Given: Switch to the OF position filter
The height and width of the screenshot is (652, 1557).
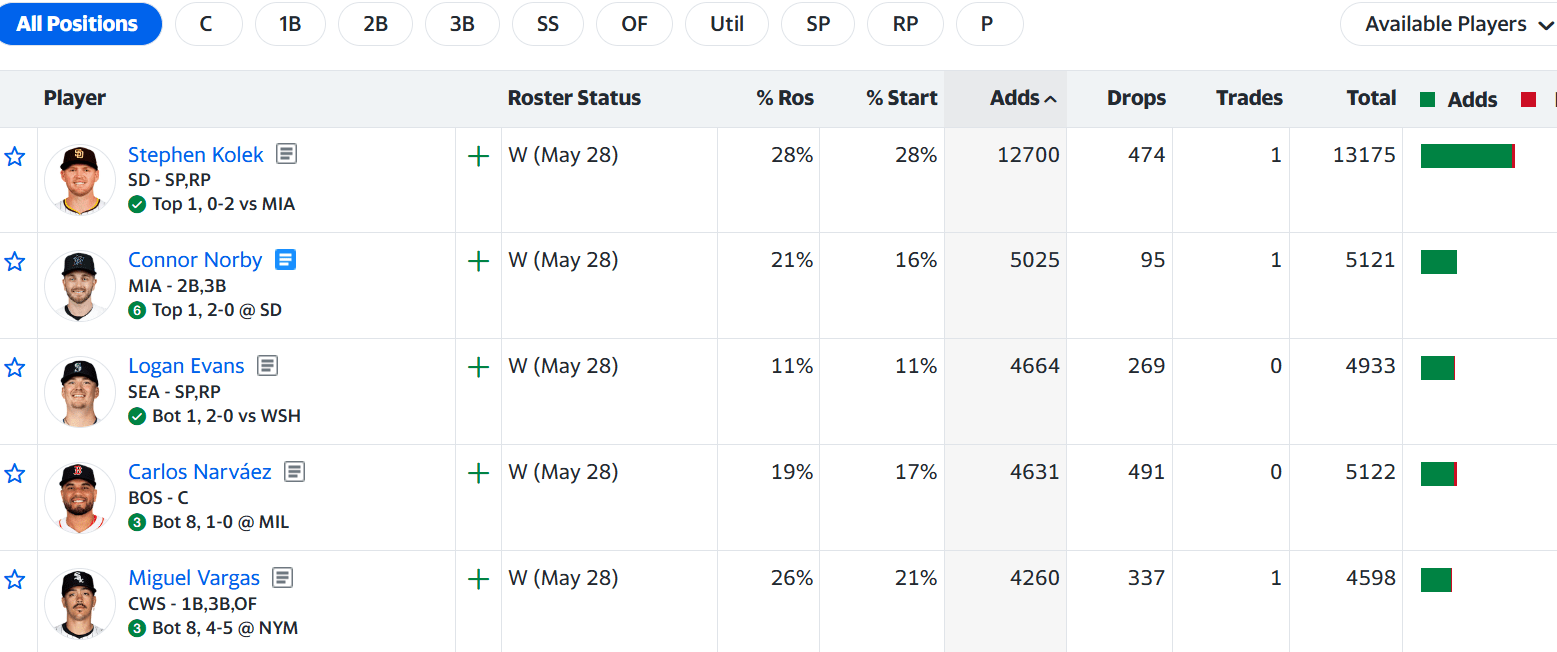Looking at the screenshot, I should pos(634,24).
